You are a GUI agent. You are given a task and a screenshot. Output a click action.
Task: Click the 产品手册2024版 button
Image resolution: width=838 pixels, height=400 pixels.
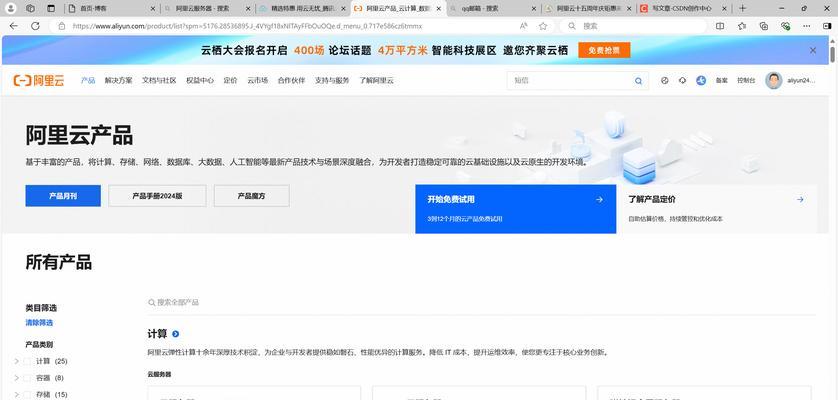[x=157, y=196]
